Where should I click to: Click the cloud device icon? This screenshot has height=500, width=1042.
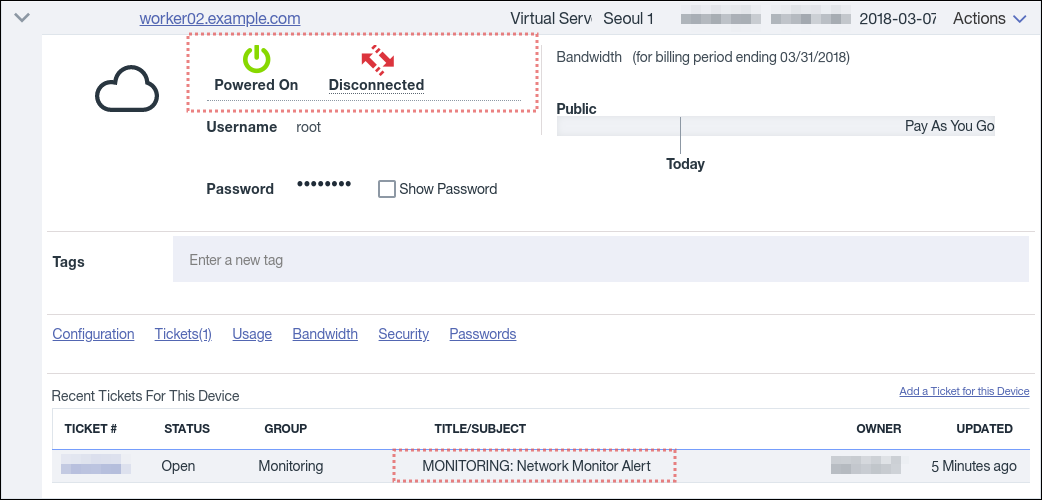point(127,91)
